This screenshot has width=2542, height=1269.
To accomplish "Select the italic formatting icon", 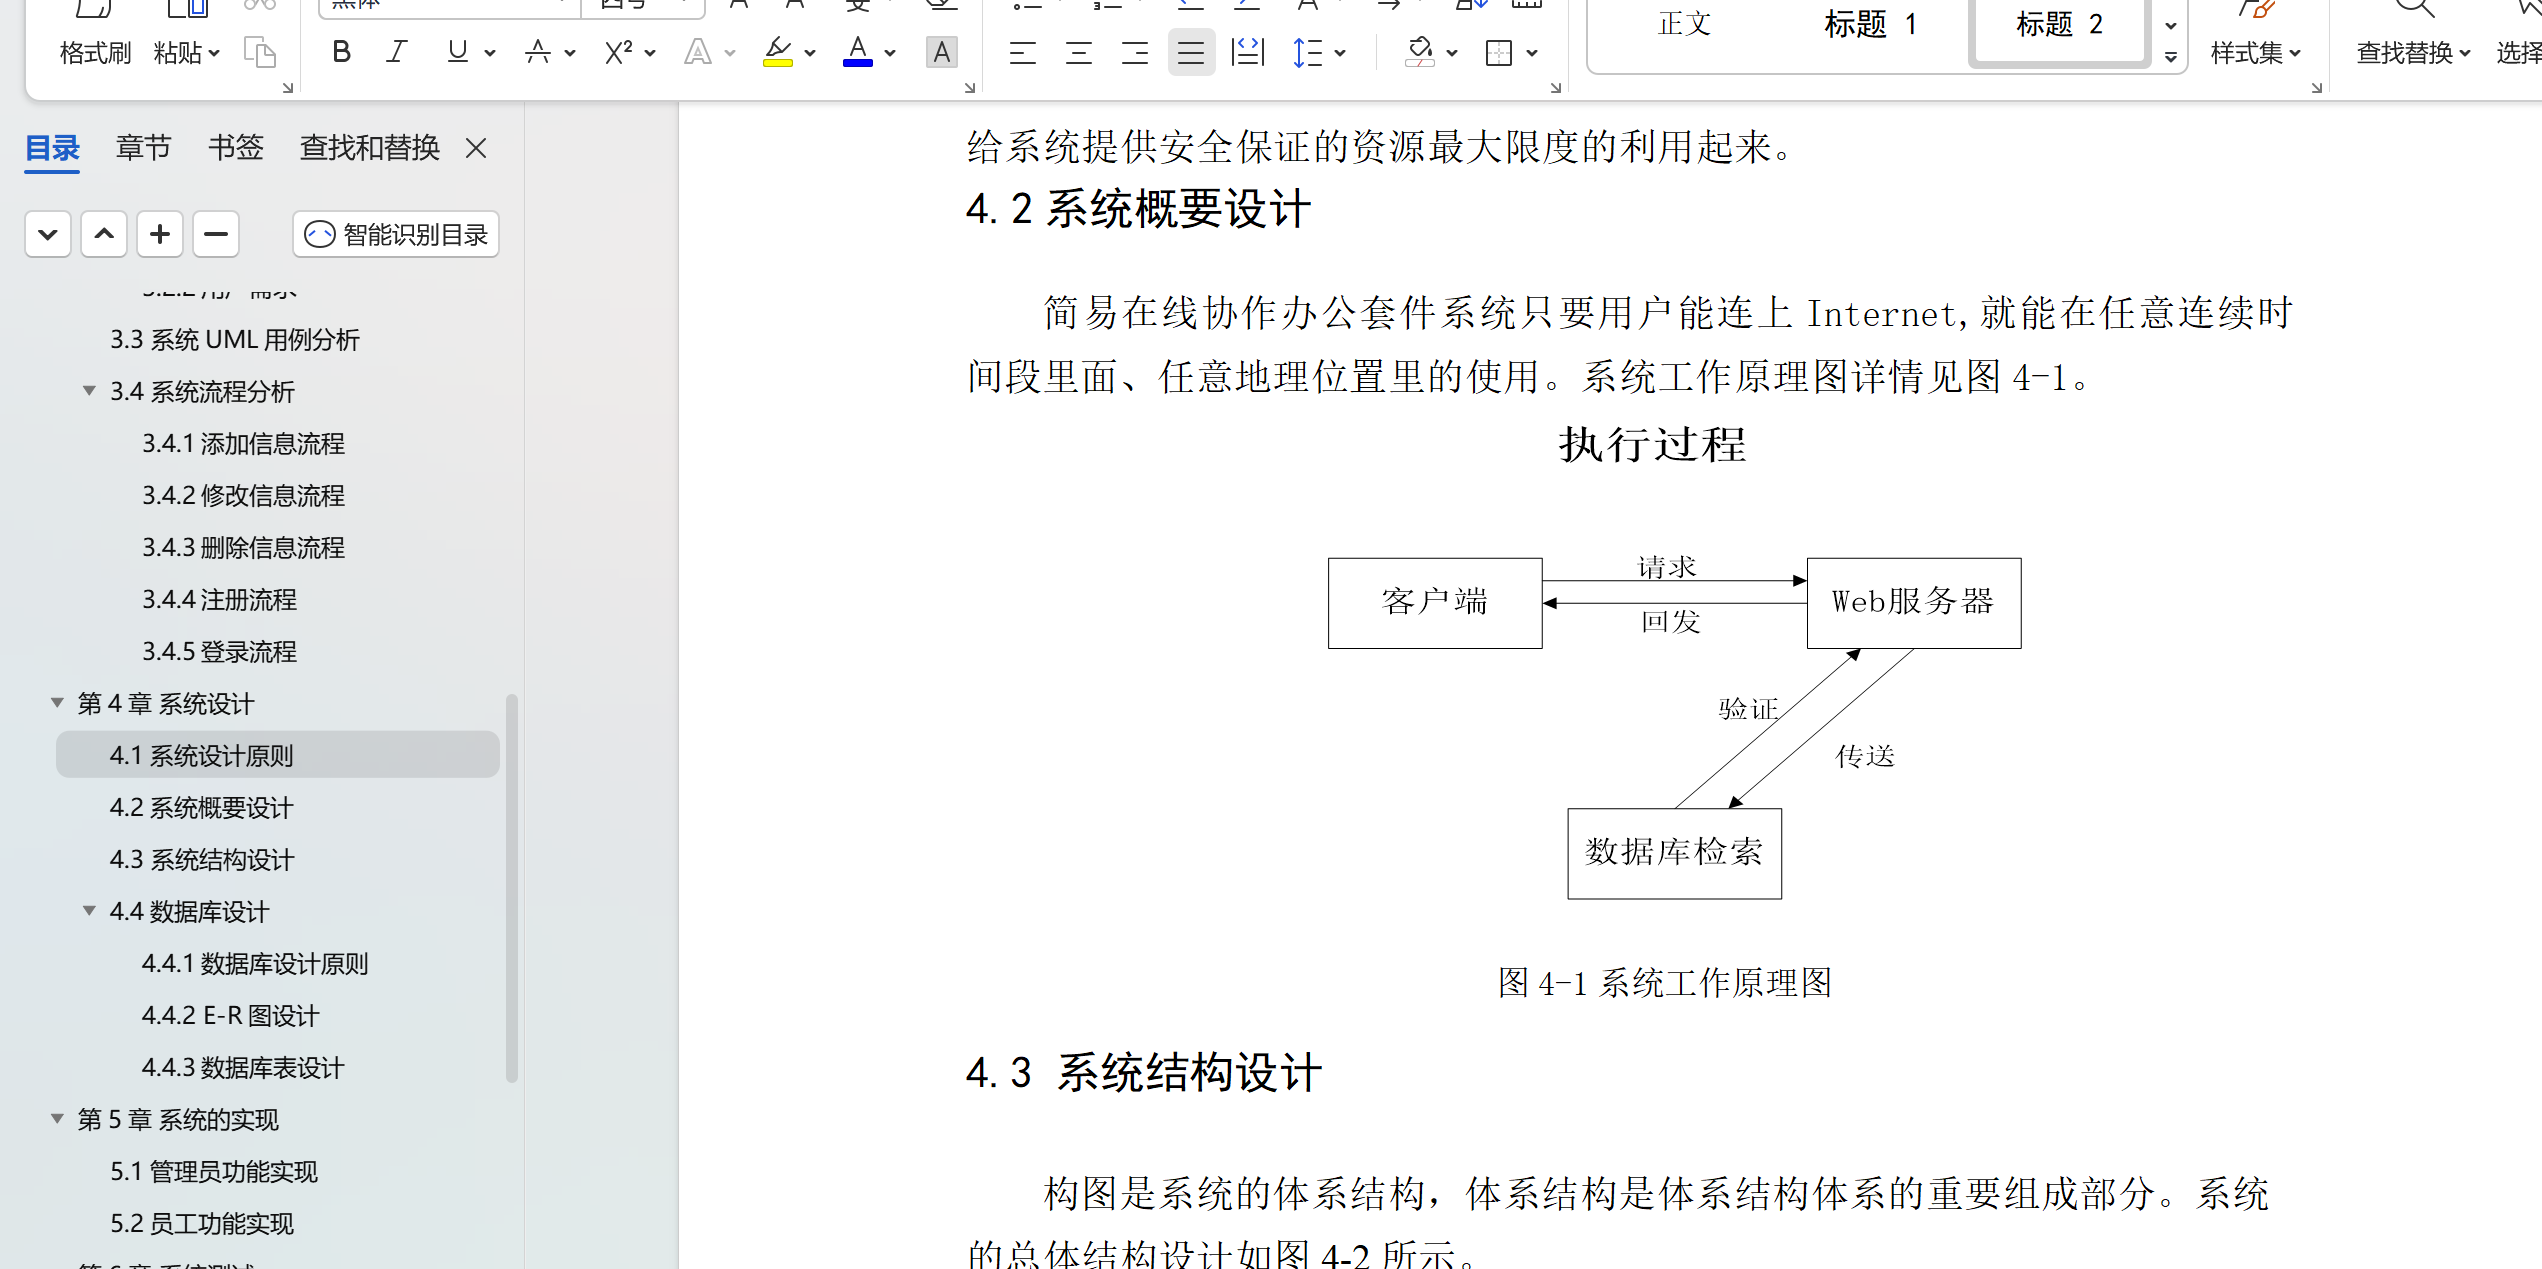I will pyautogui.click(x=397, y=52).
